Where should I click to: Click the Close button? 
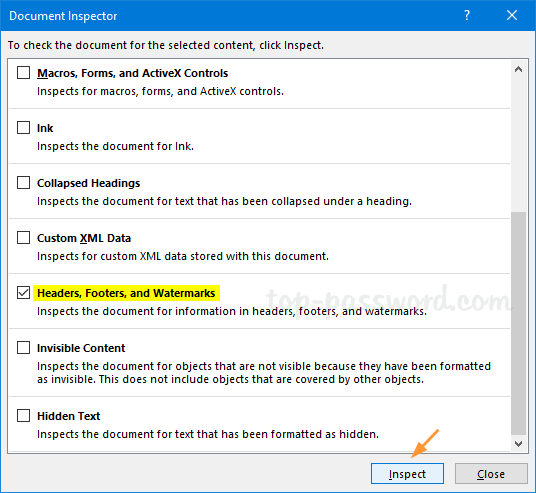pyautogui.click(x=491, y=474)
